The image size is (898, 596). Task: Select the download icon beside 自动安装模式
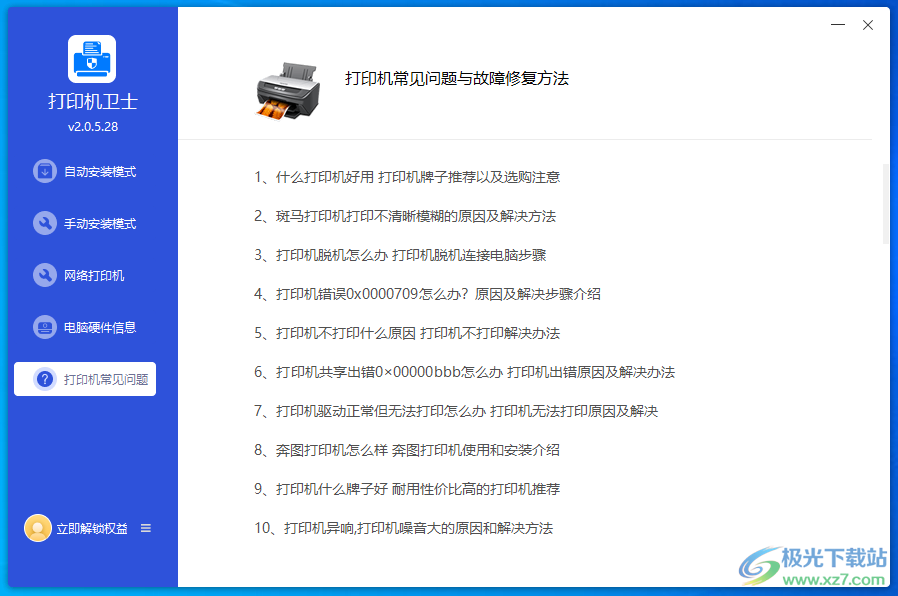(44, 171)
